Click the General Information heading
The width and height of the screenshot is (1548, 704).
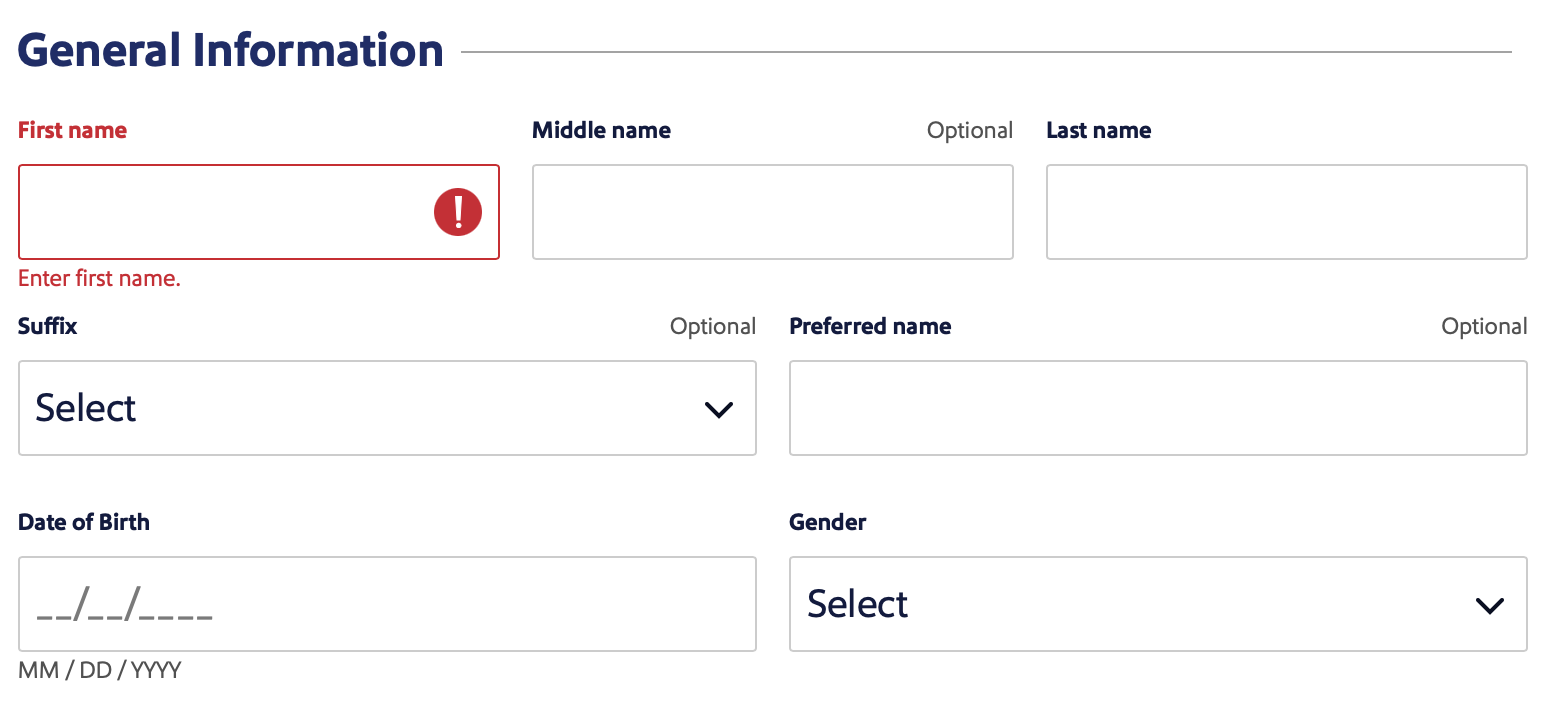pos(231,50)
